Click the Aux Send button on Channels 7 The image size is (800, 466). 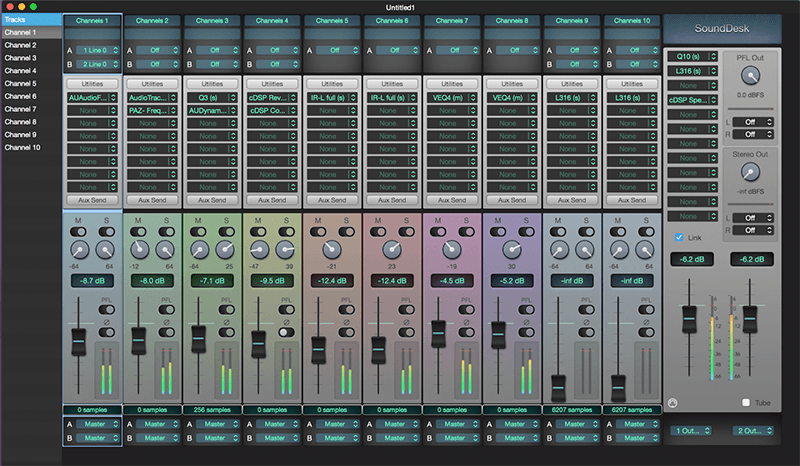pos(453,200)
